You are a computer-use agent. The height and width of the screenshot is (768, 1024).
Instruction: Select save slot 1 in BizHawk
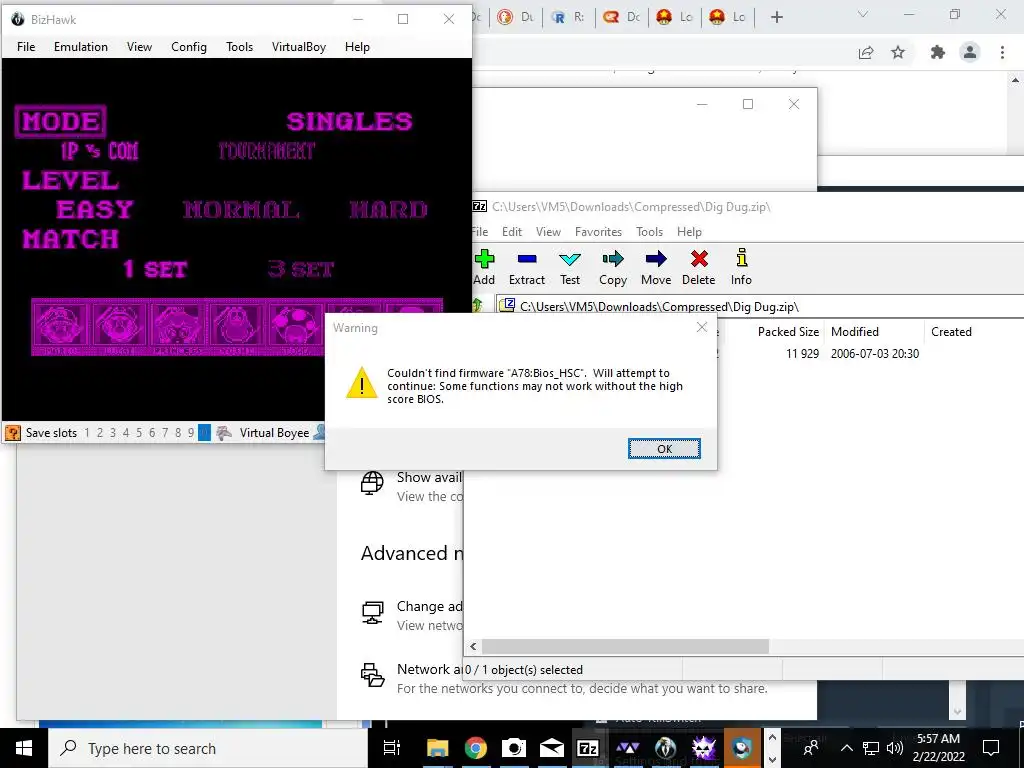pyautogui.click(x=87, y=432)
